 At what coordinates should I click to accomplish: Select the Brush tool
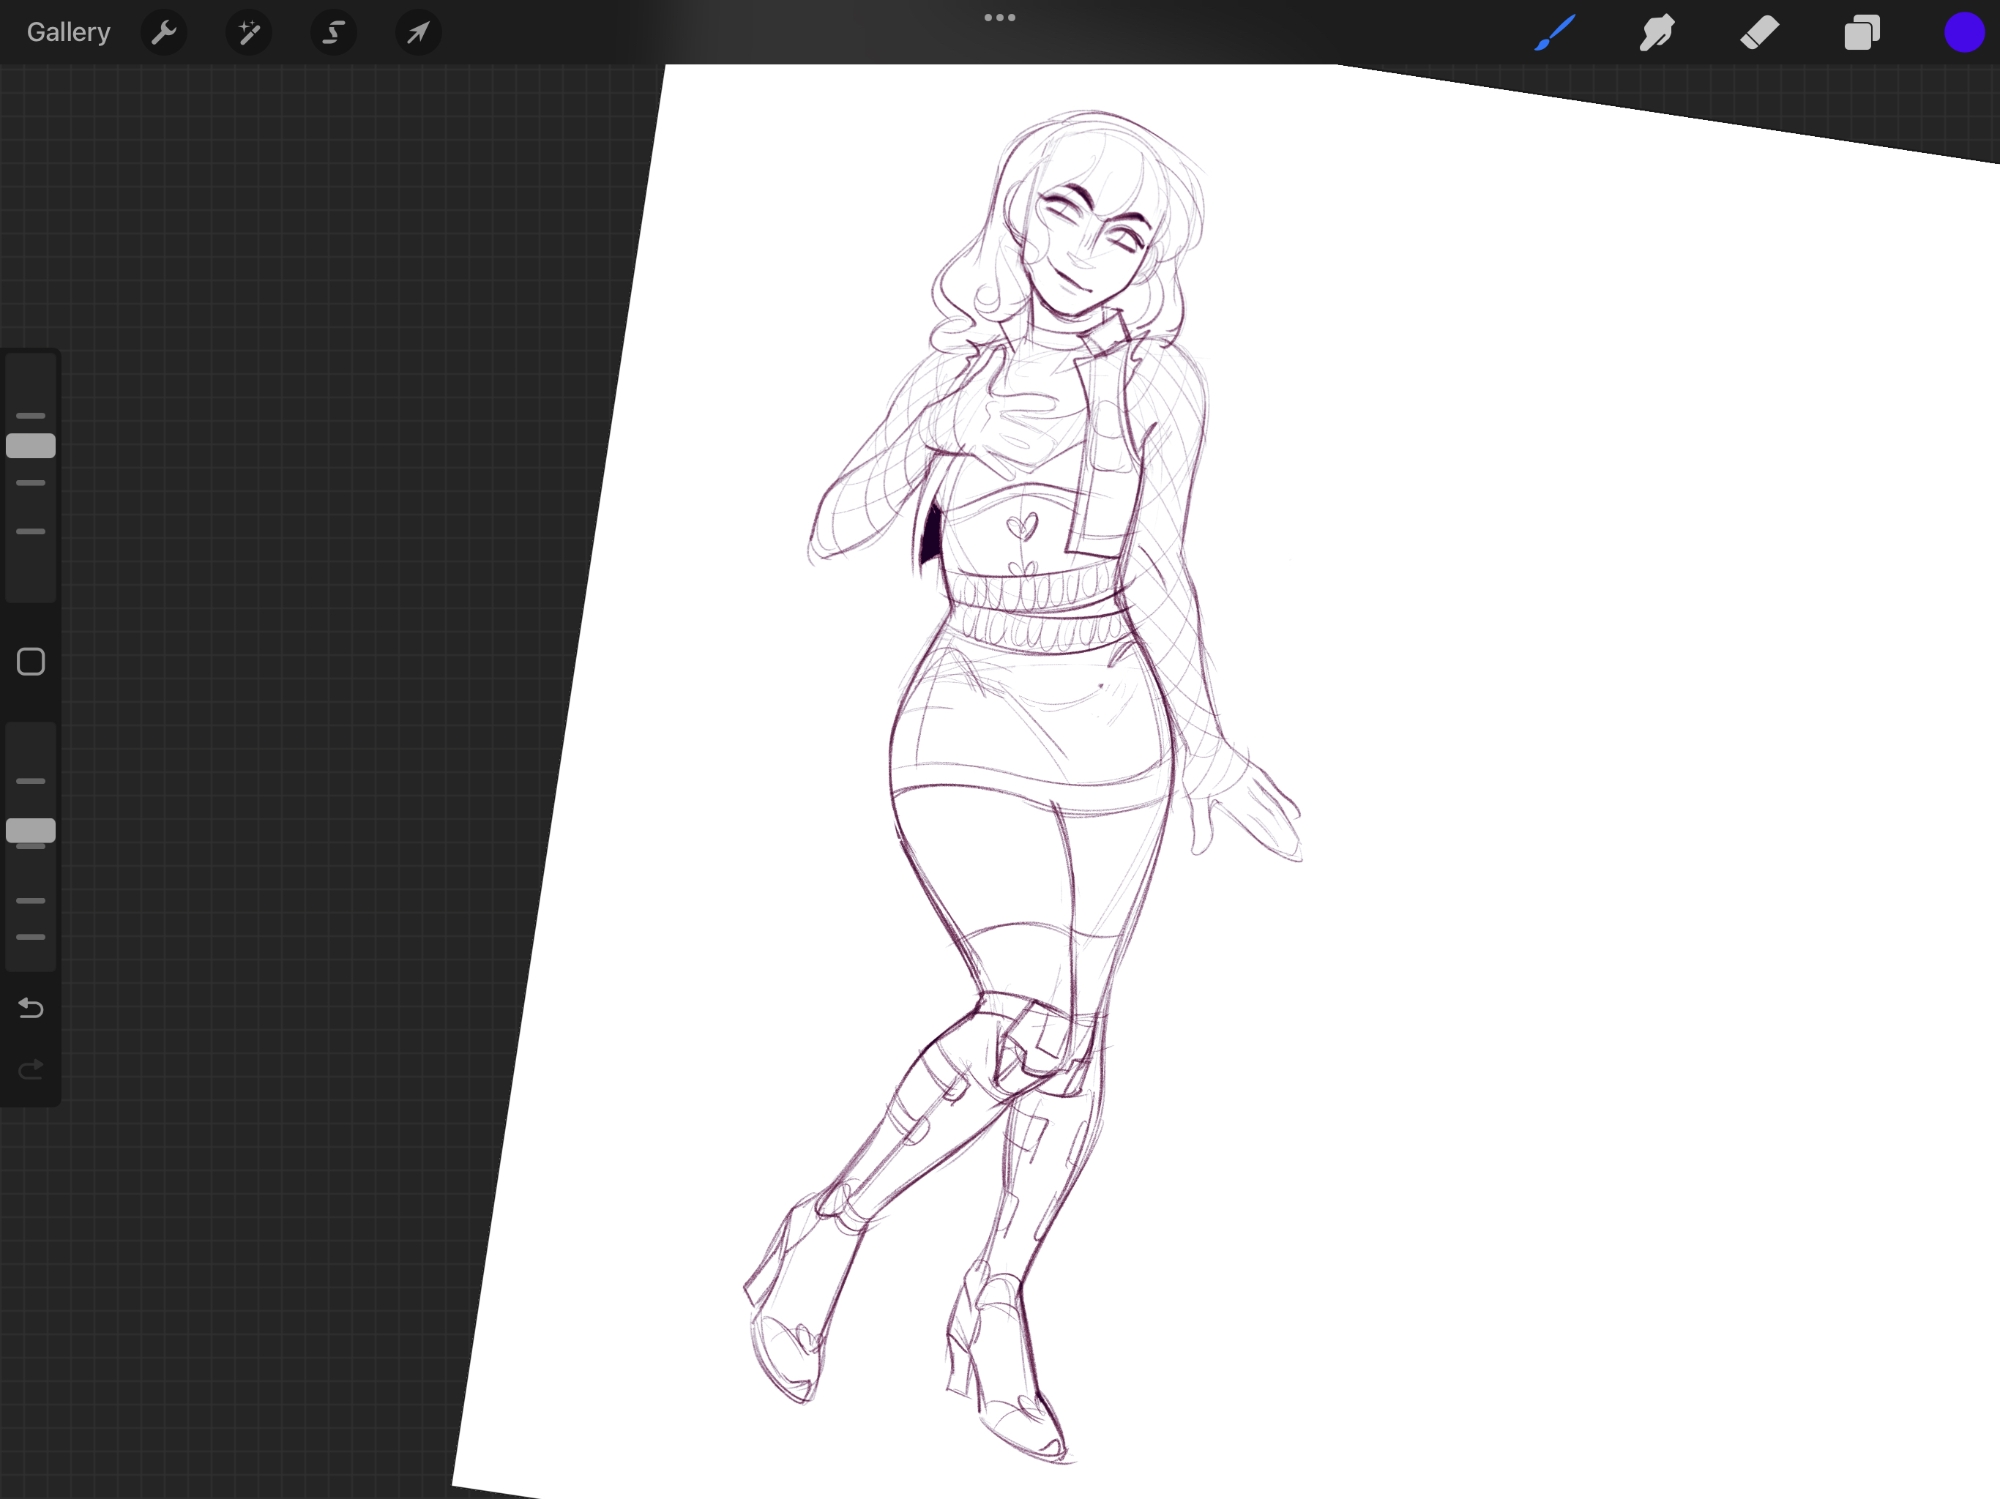tap(1555, 33)
